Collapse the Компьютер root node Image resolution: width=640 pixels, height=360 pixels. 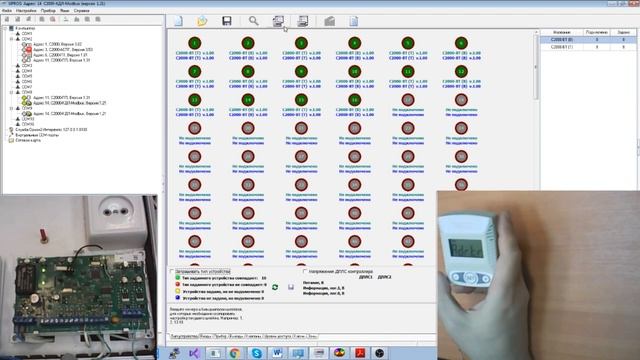pyautogui.click(x=5, y=28)
